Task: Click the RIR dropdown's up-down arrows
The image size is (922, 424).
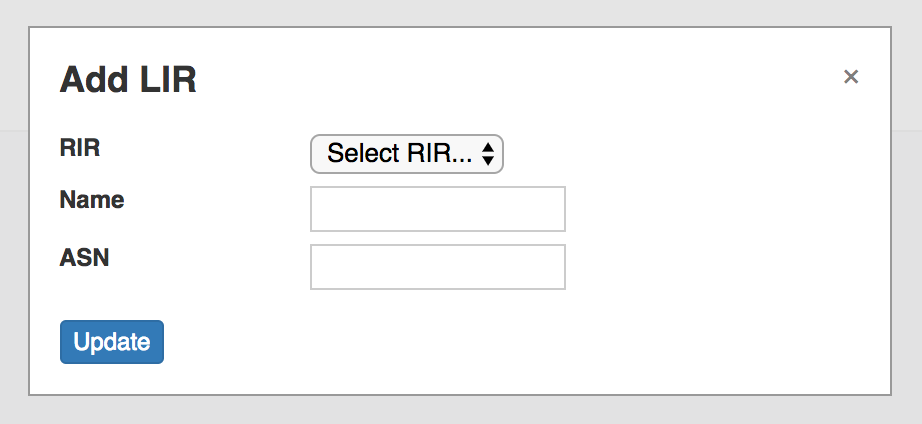Action: pos(488,154)
